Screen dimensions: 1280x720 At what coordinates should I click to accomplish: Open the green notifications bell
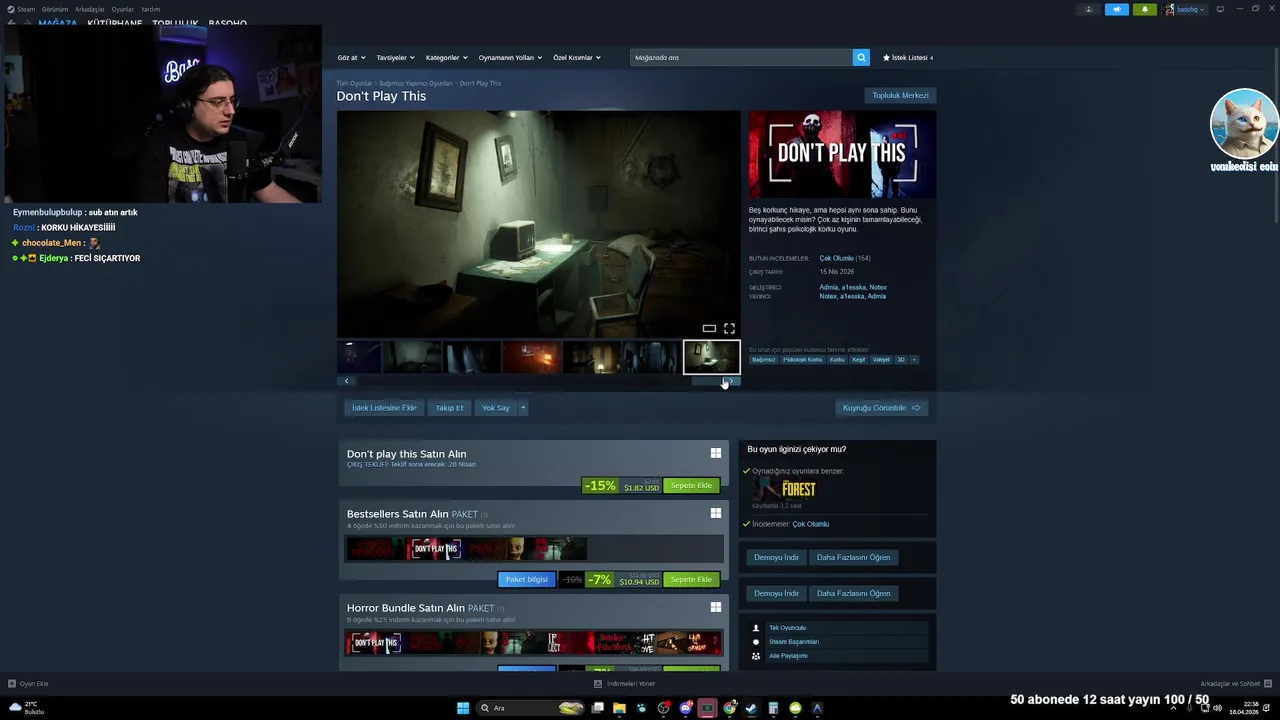click(1145, 9)
